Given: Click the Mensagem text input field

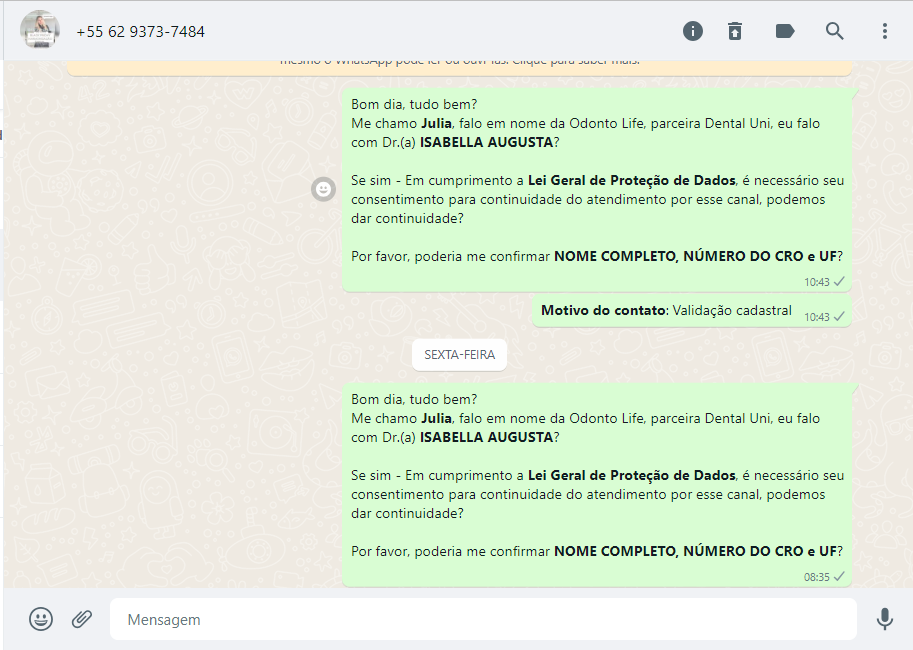Looking at the screenshot, I should click(x=483, y=619).
